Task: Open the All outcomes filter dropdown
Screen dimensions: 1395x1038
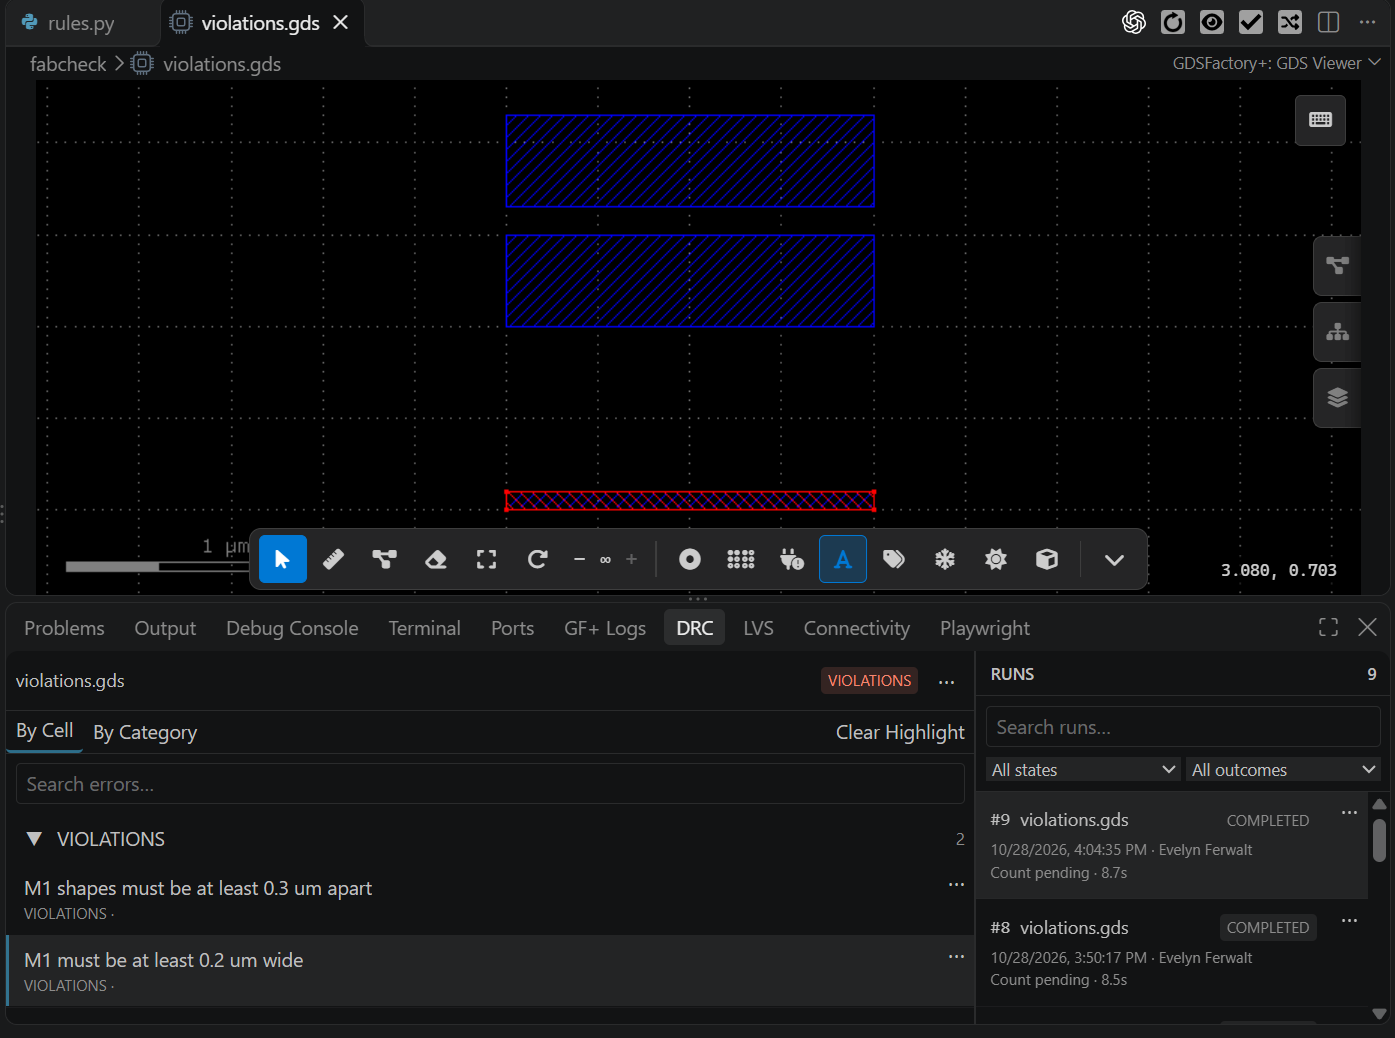Action: pos(1284,769)
